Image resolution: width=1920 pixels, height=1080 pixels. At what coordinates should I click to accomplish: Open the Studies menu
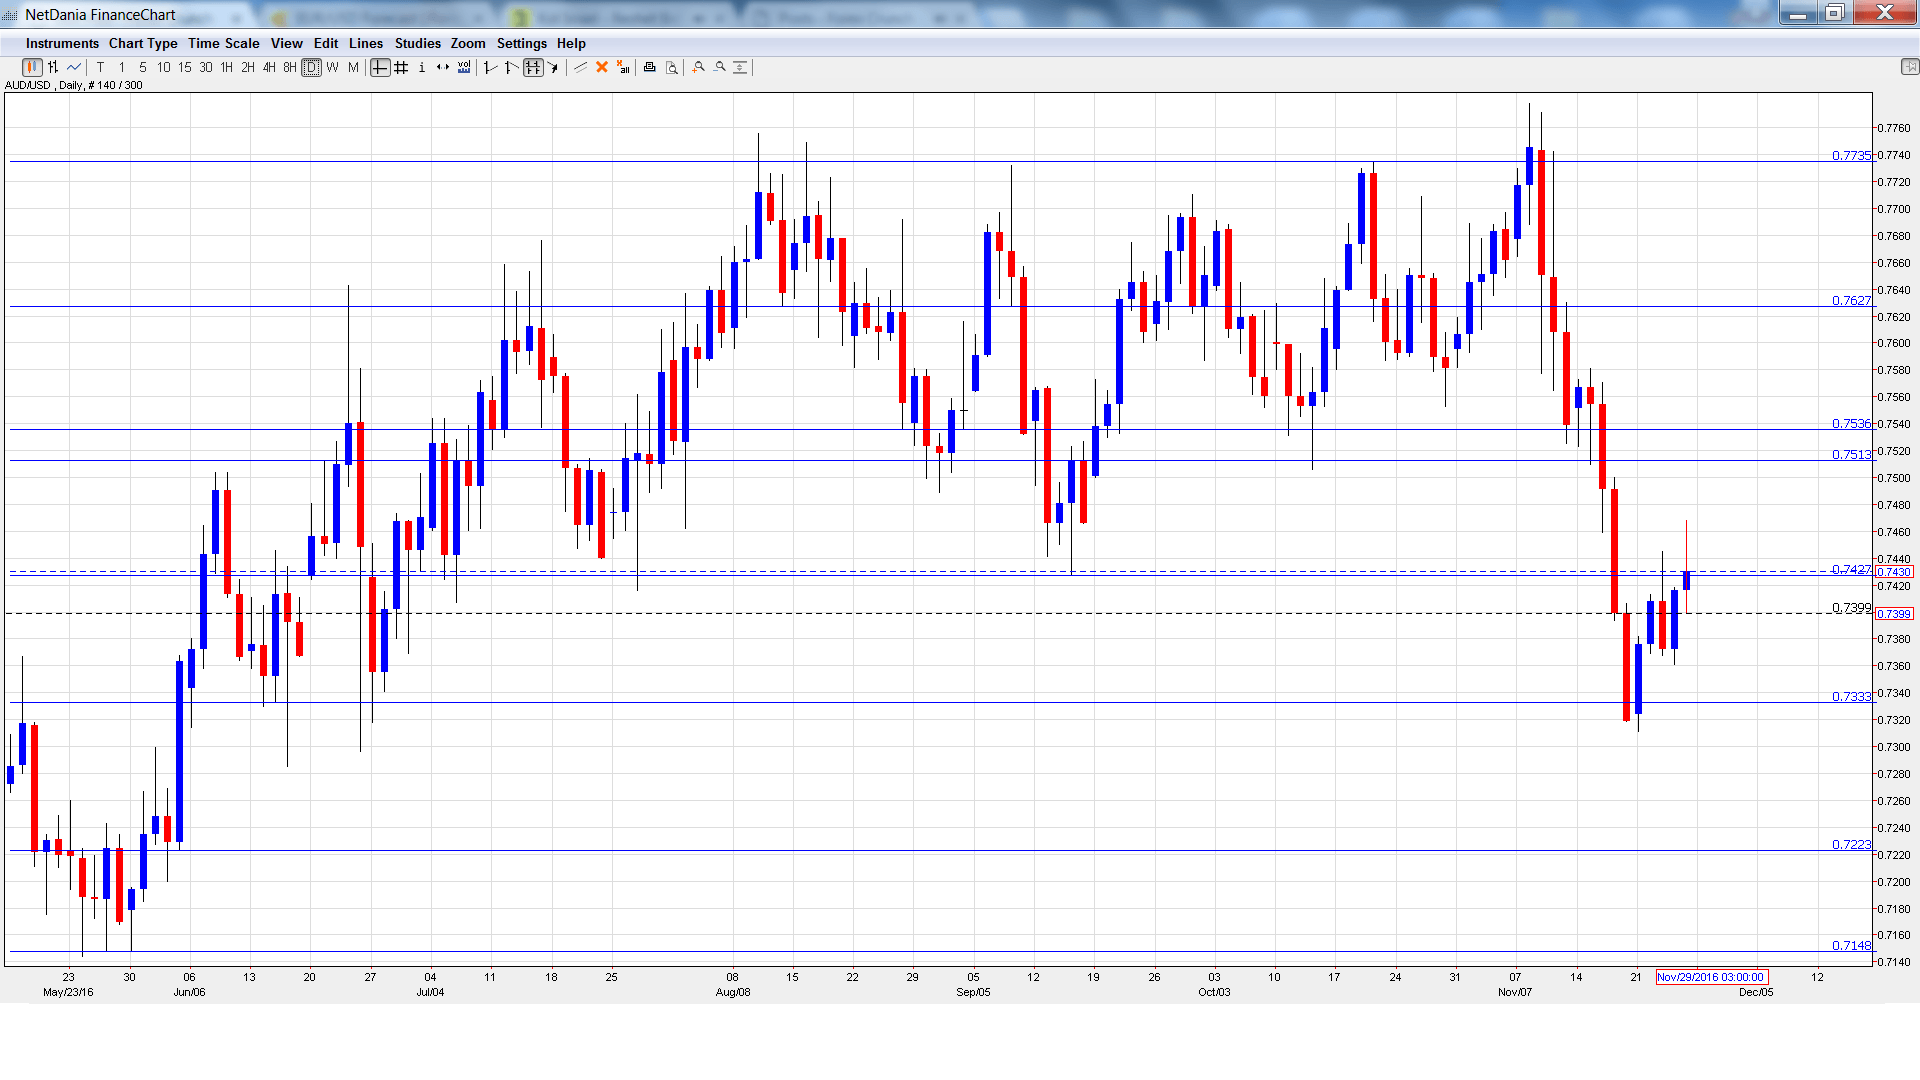pyautogui.click(x=417, y=43)
